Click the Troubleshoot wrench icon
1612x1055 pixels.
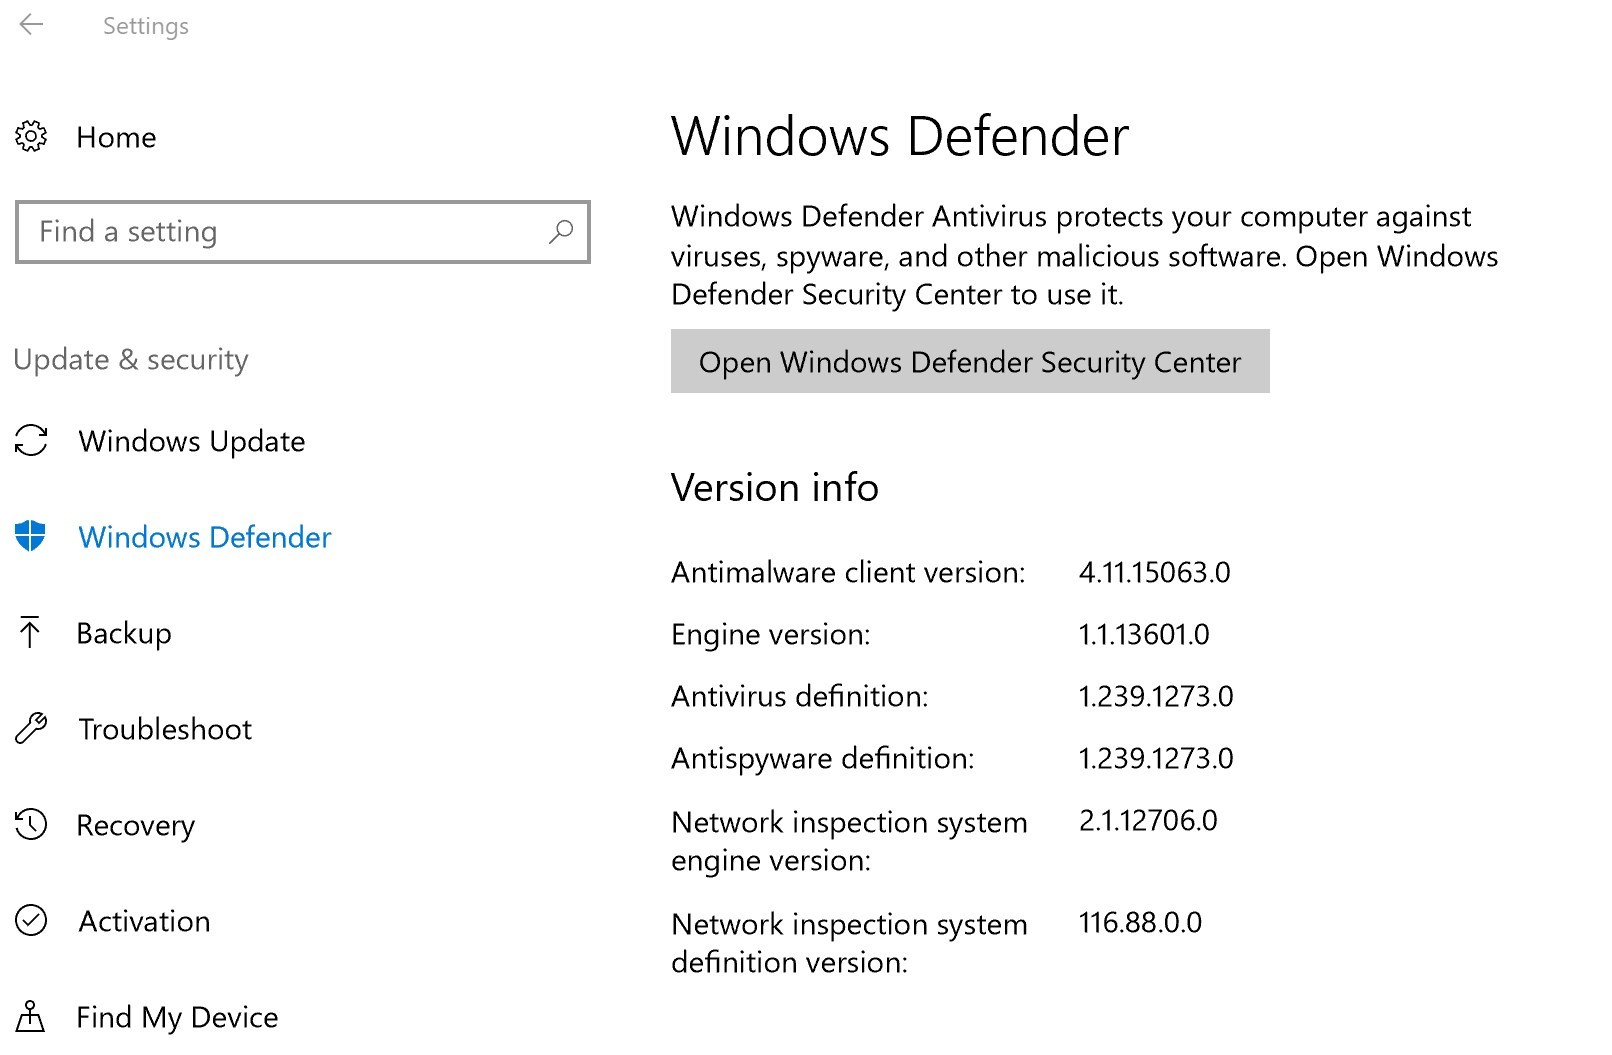click(x=31, y=728)
